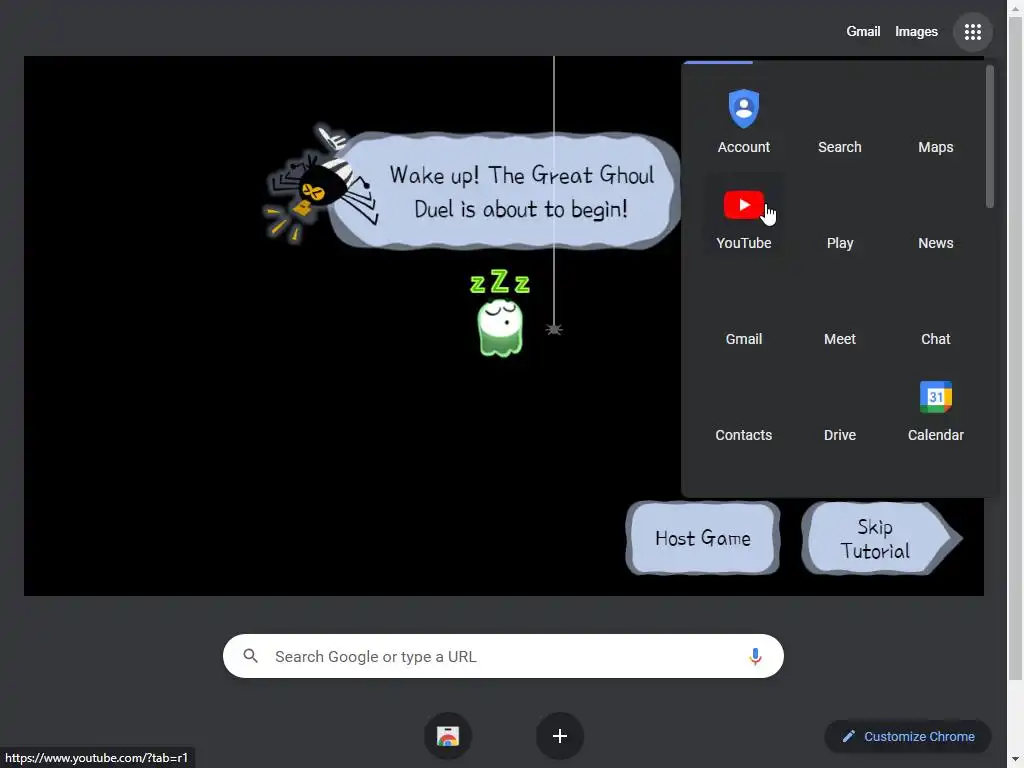1024x768 pixels.
Task: Add a new shortcut with plus icon
Action: [x=559, y=736]
